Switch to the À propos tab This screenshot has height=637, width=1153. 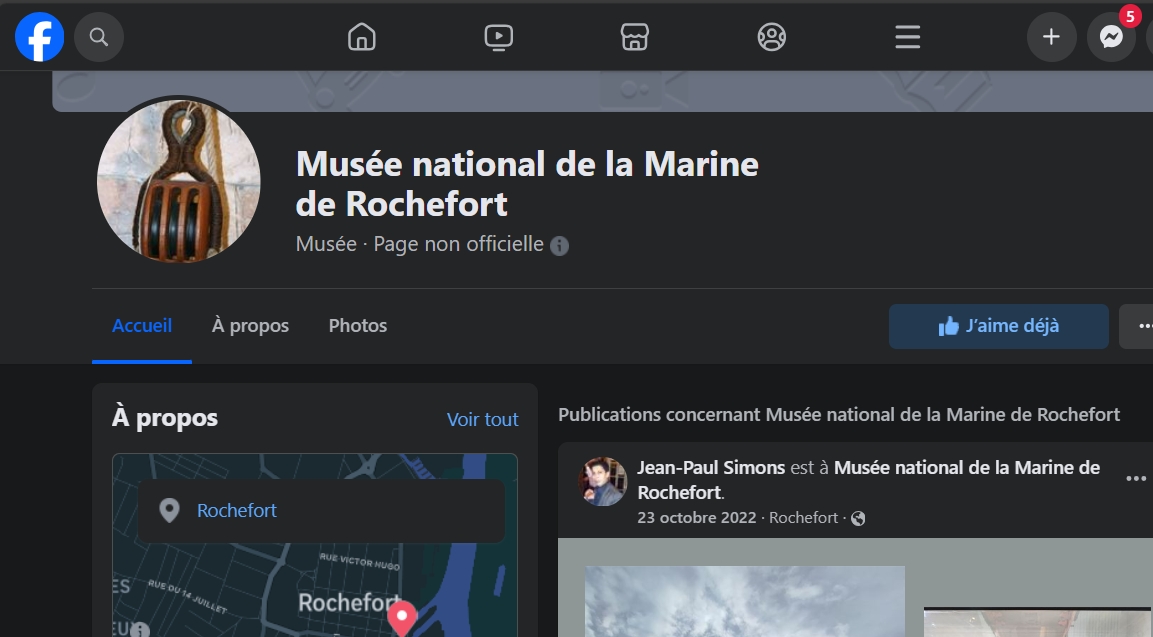[x=250, y=325]
